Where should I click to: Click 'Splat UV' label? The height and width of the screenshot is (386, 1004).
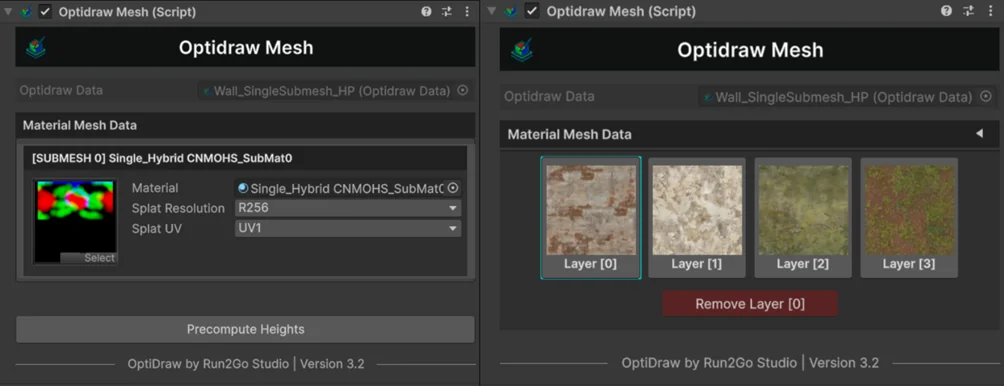click(x=157, y=229)
